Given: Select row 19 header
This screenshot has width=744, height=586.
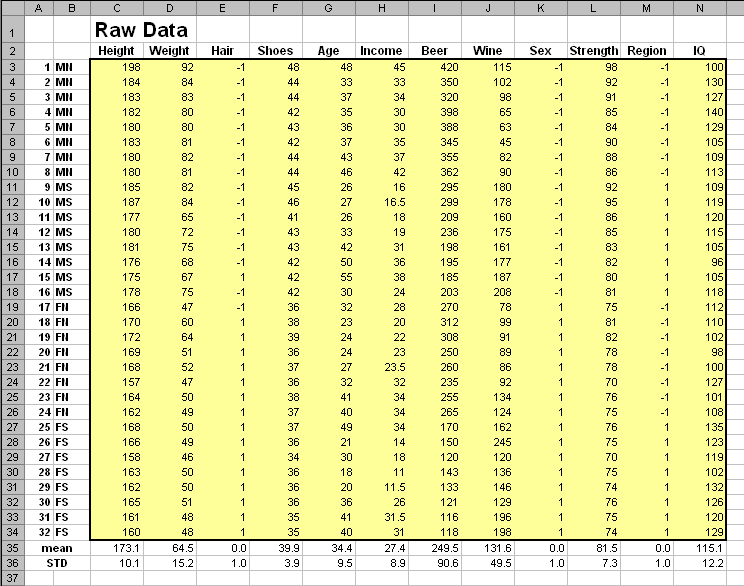Looking at the screenshot, I should [x=12, y=307].
